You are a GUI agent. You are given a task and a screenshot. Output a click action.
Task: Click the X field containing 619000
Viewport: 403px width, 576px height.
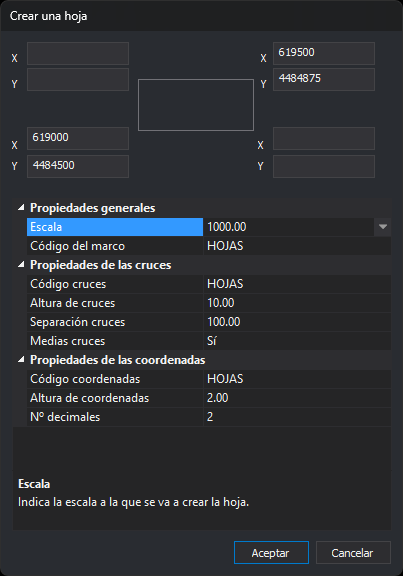[78, 138]
